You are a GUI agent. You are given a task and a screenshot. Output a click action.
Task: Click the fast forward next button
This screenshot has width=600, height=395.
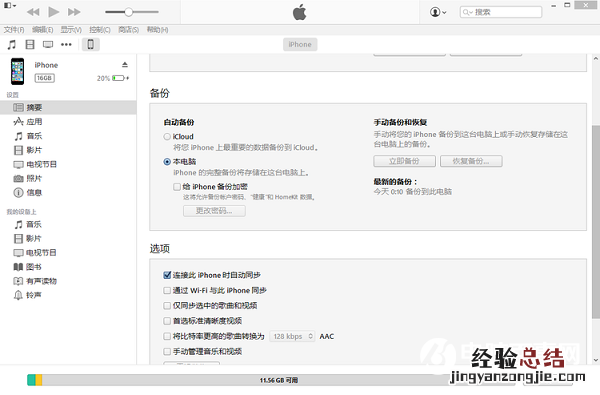74,12
